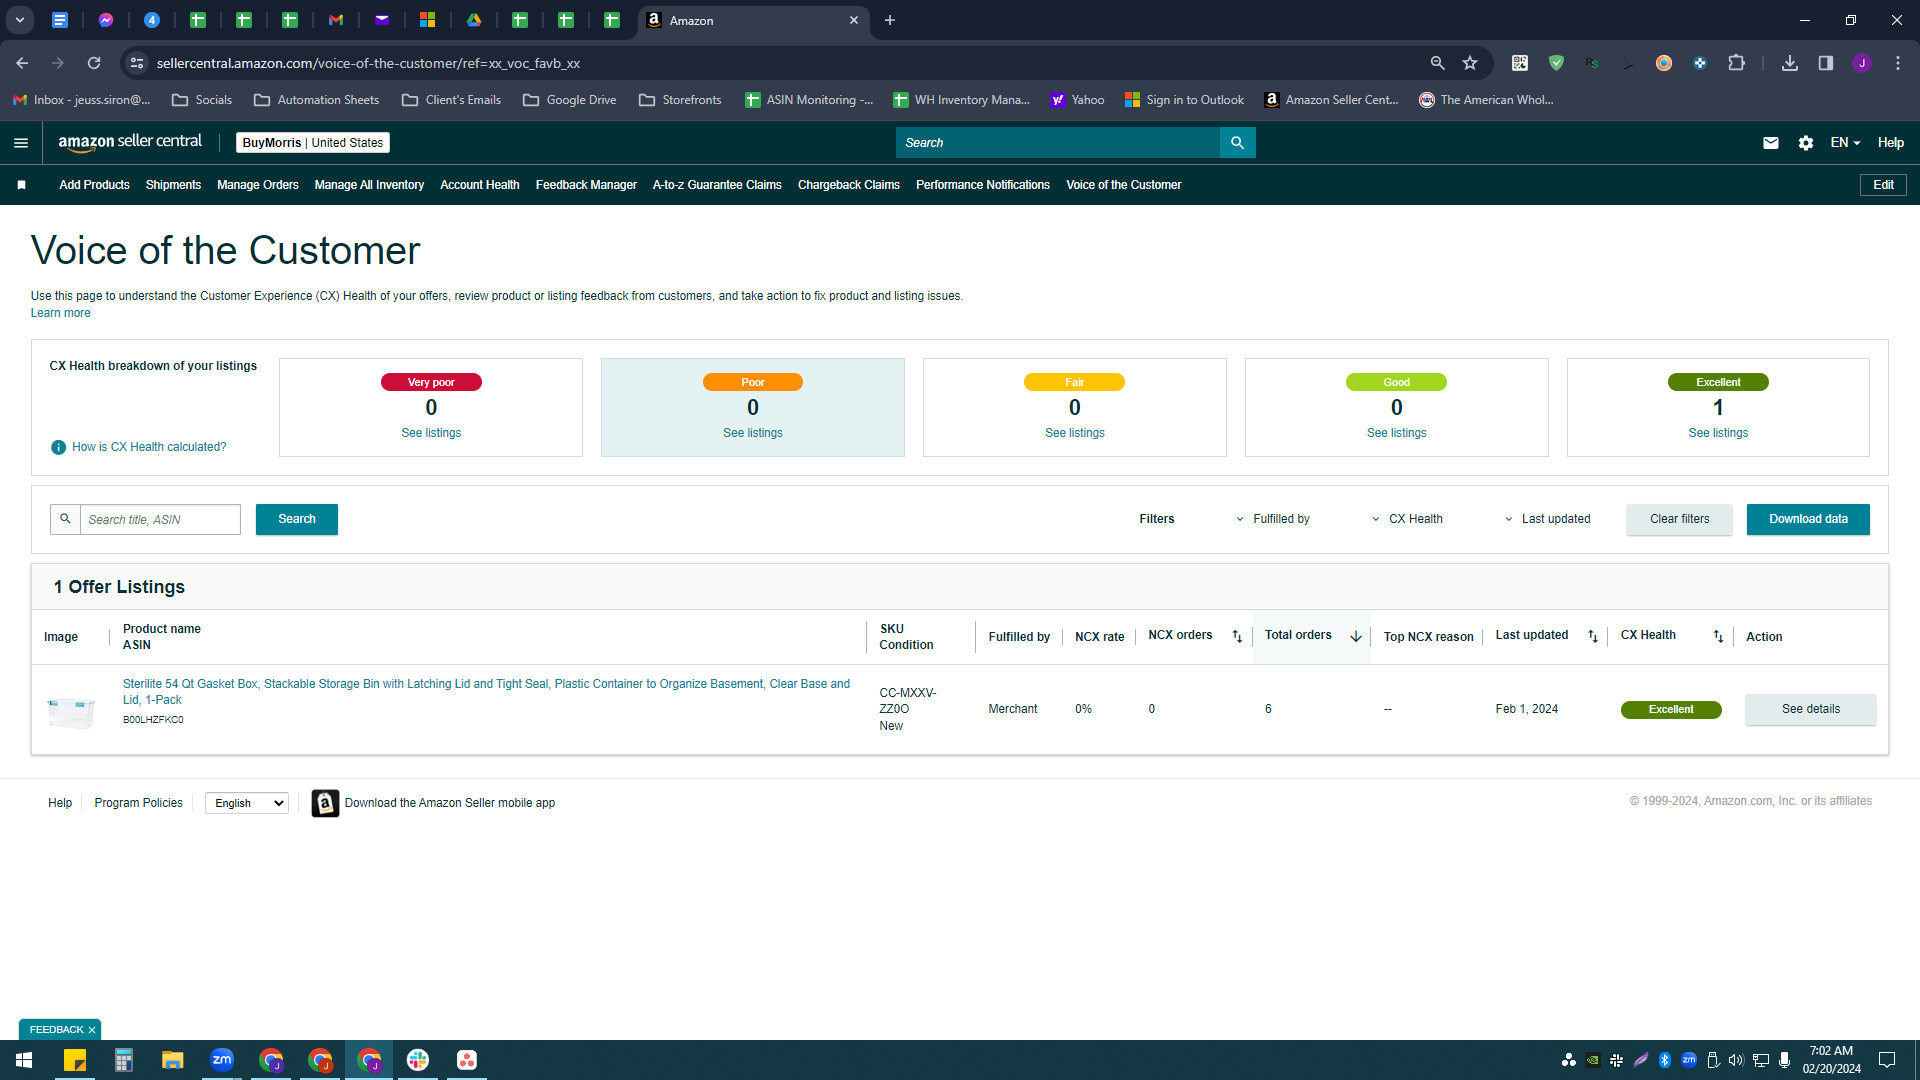Open the ASIN Monitoring bookmark
This screenshot has height=1080, width=1920.
pos(809,100)
